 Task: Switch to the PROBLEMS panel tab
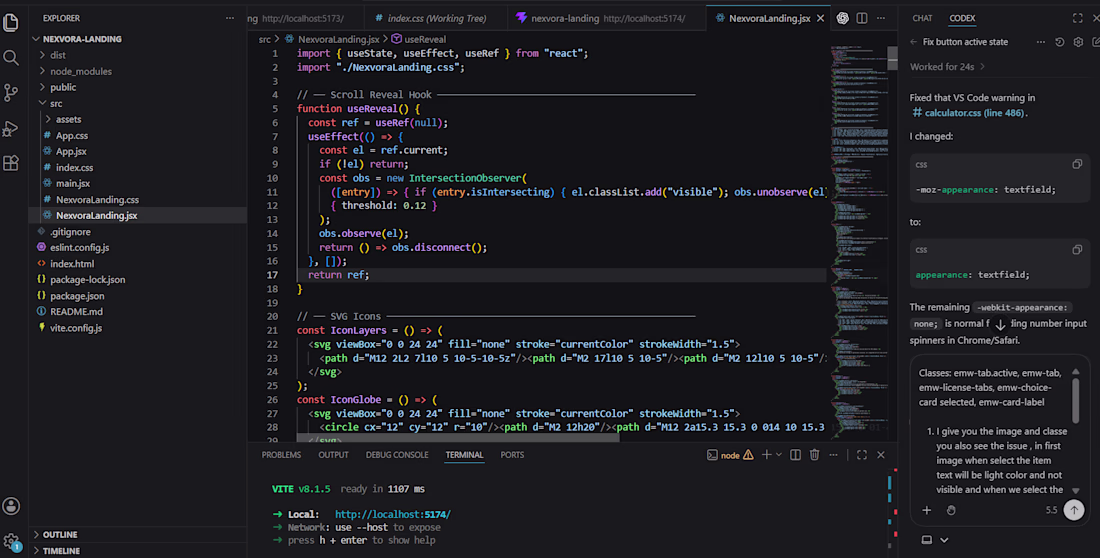click(281, 455)
